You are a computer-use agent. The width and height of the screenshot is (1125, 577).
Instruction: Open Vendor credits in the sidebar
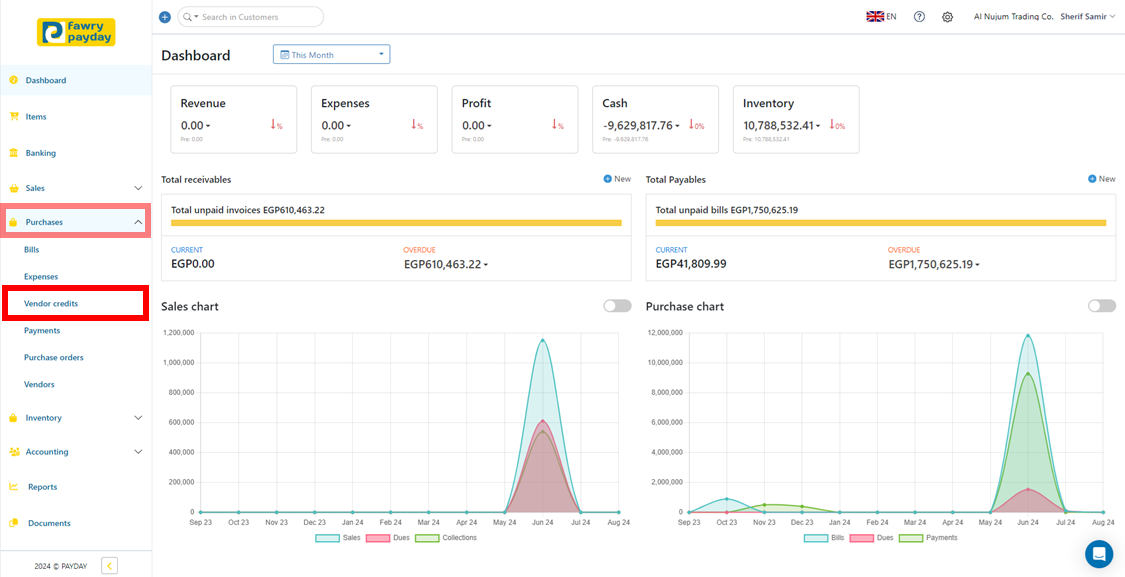coord(51,303)
